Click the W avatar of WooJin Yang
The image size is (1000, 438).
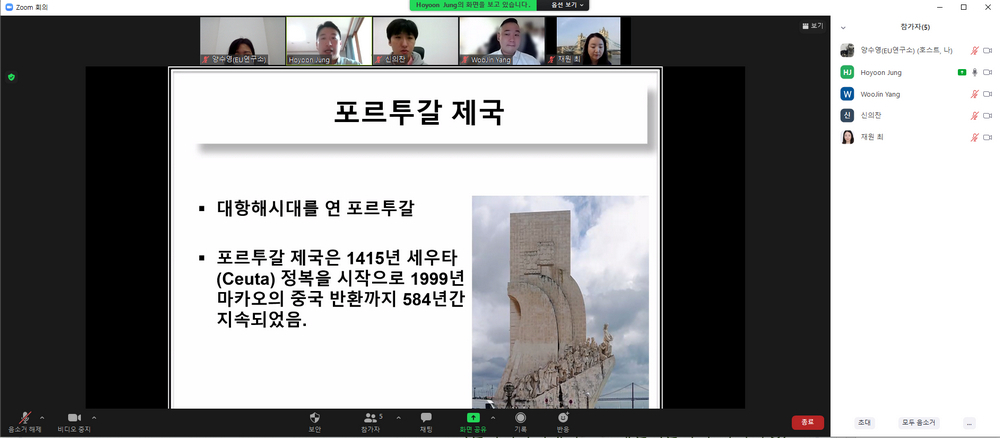(847, 94)
